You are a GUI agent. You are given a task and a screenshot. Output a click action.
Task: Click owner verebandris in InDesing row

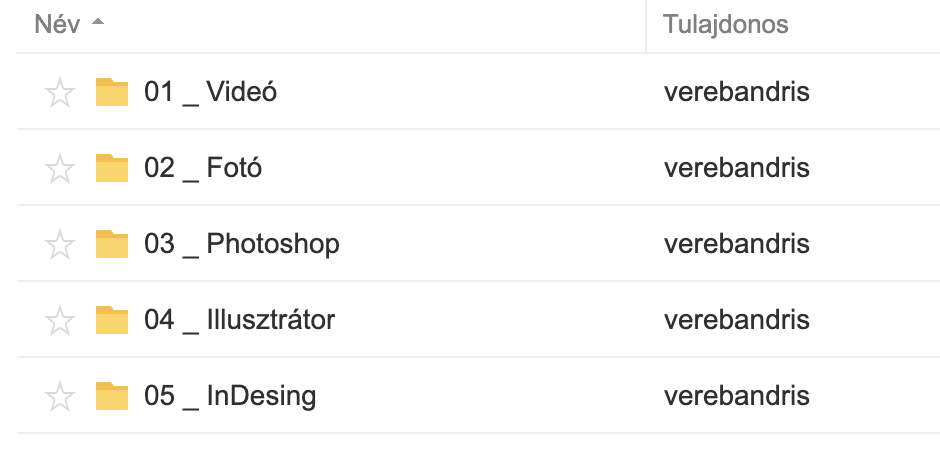tap(736, 397)
